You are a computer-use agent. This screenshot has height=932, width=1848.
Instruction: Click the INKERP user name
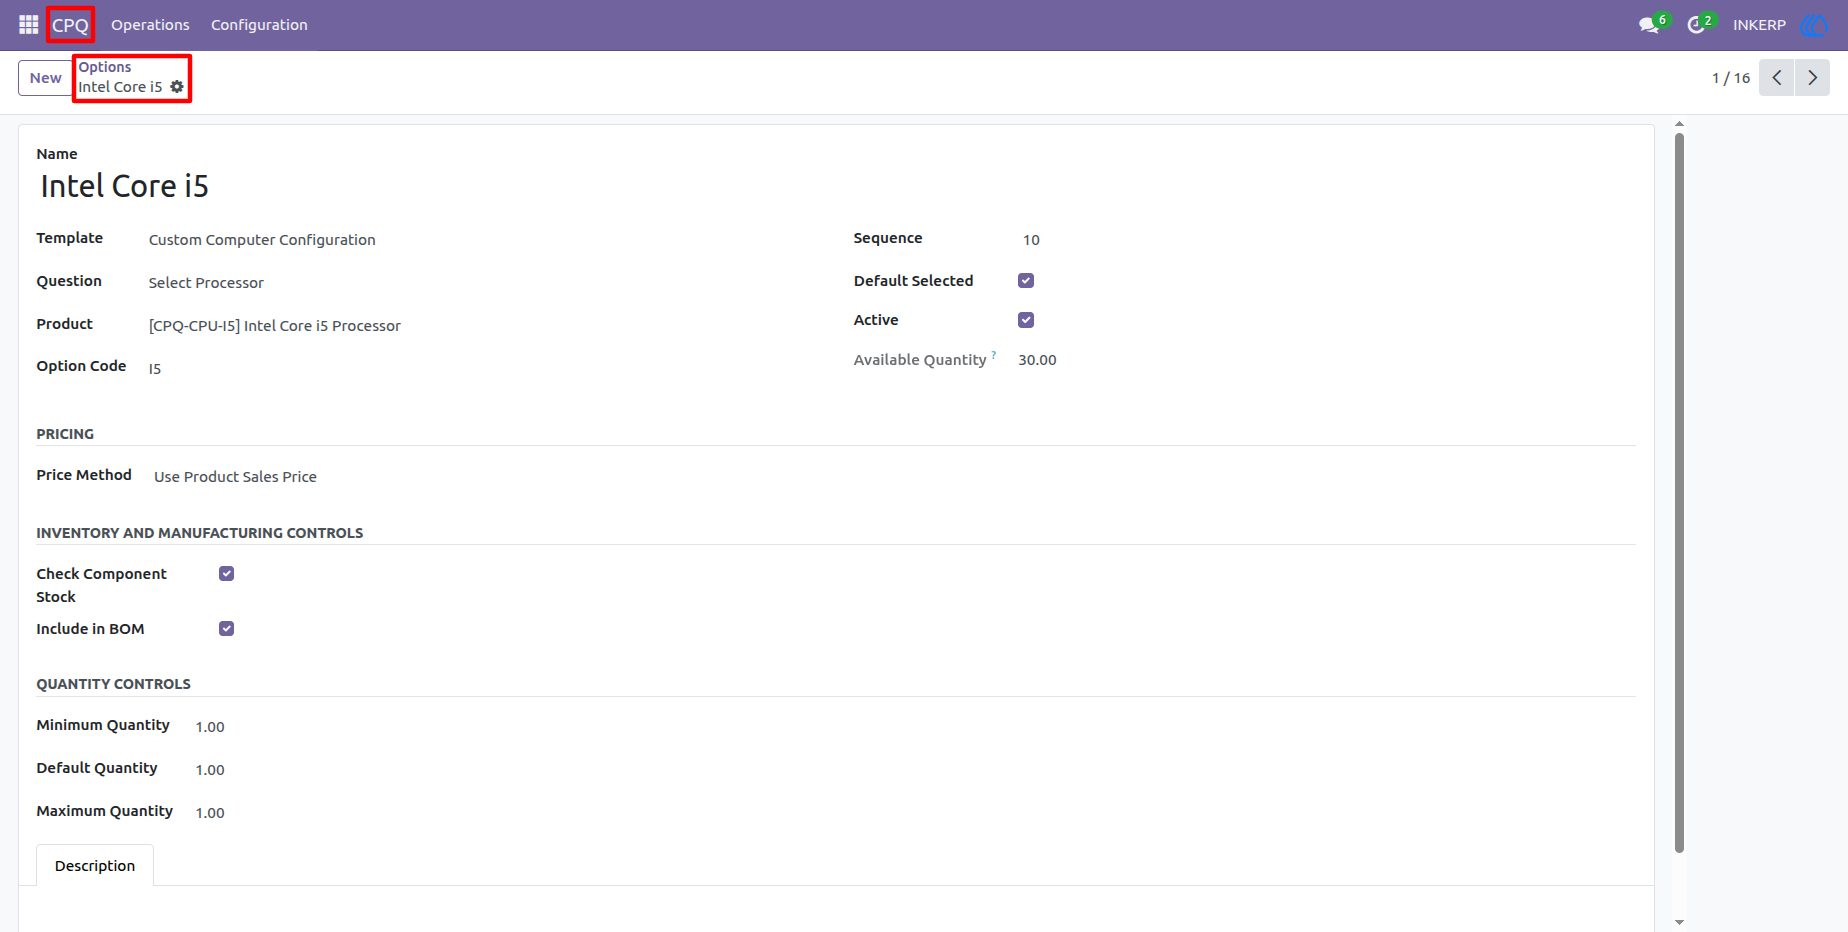pos(1759,25)
